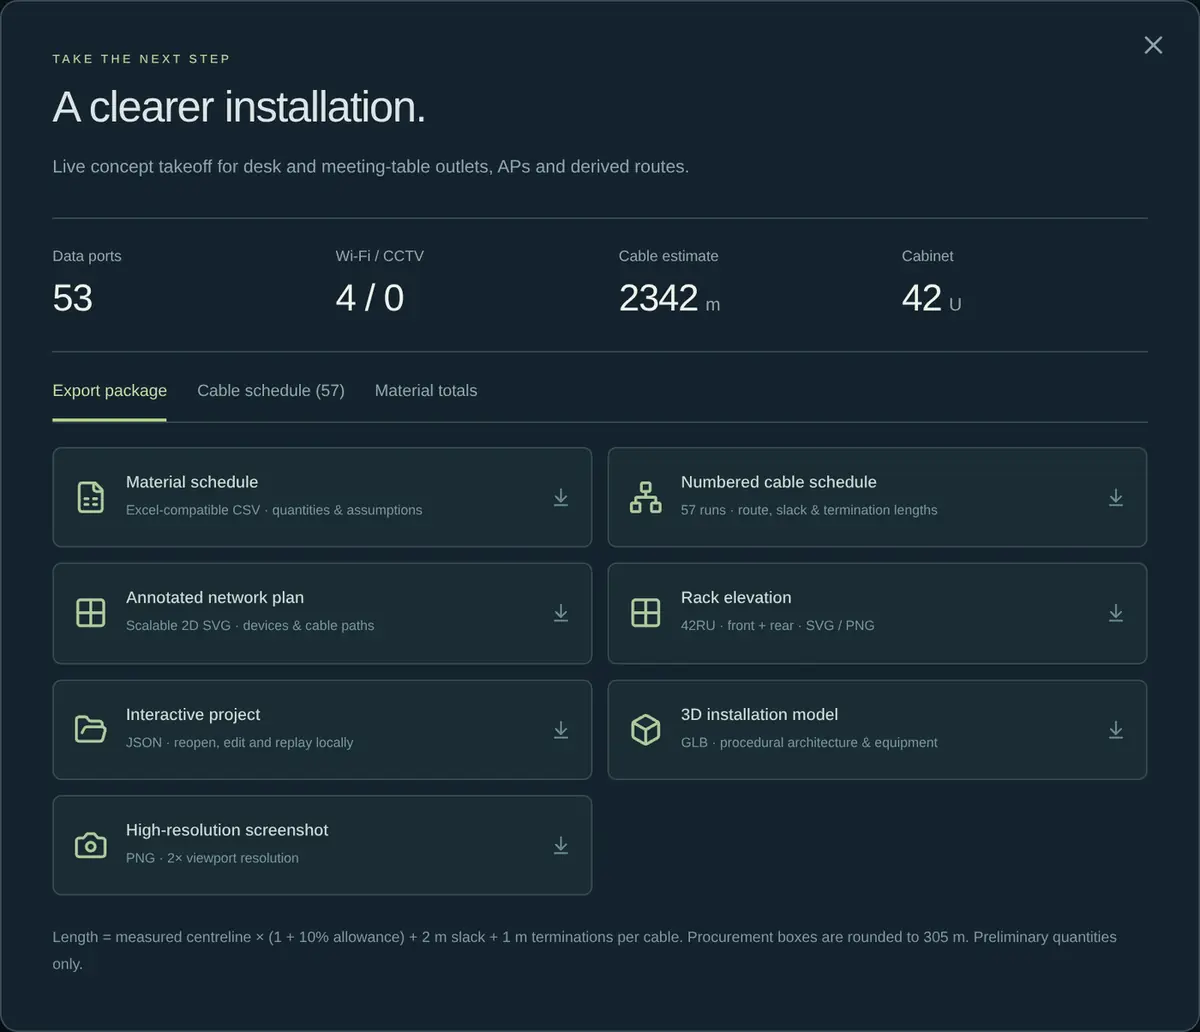Click the 'Wi-Fi / CCTV' label
The image size is (1200, 1032).
[x=380, y=256]
